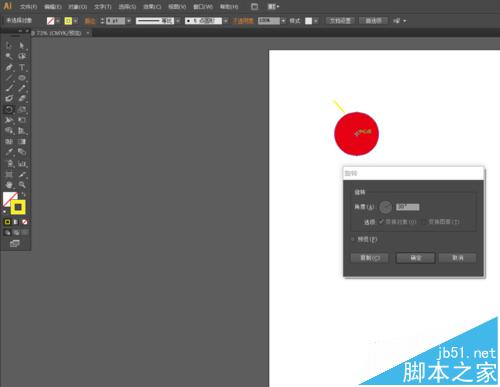The image size is (500, 387).
Task: Open the workspace arrangement dropdown in menu bar
Action: point(274,6)
